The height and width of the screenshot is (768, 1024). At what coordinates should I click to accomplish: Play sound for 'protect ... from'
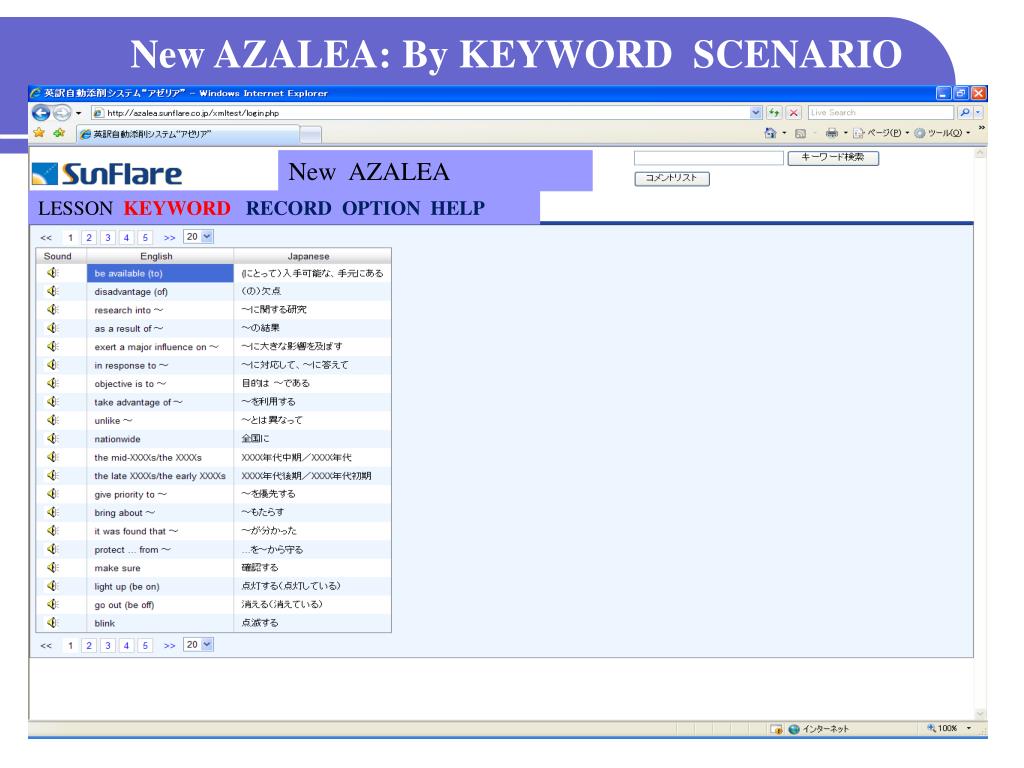53,549
